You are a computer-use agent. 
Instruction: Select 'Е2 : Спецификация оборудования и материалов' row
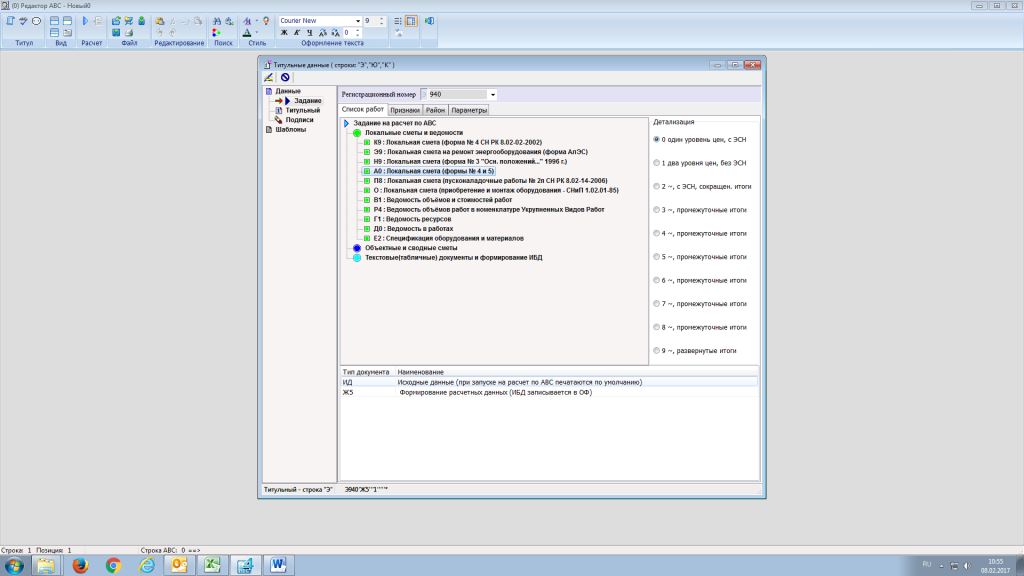pos(448,238)
